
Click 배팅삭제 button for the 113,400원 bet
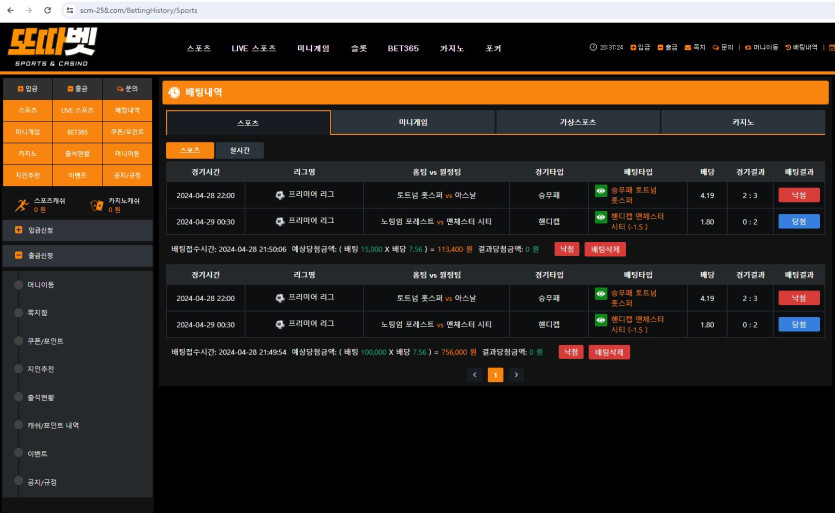click(605, 249)
